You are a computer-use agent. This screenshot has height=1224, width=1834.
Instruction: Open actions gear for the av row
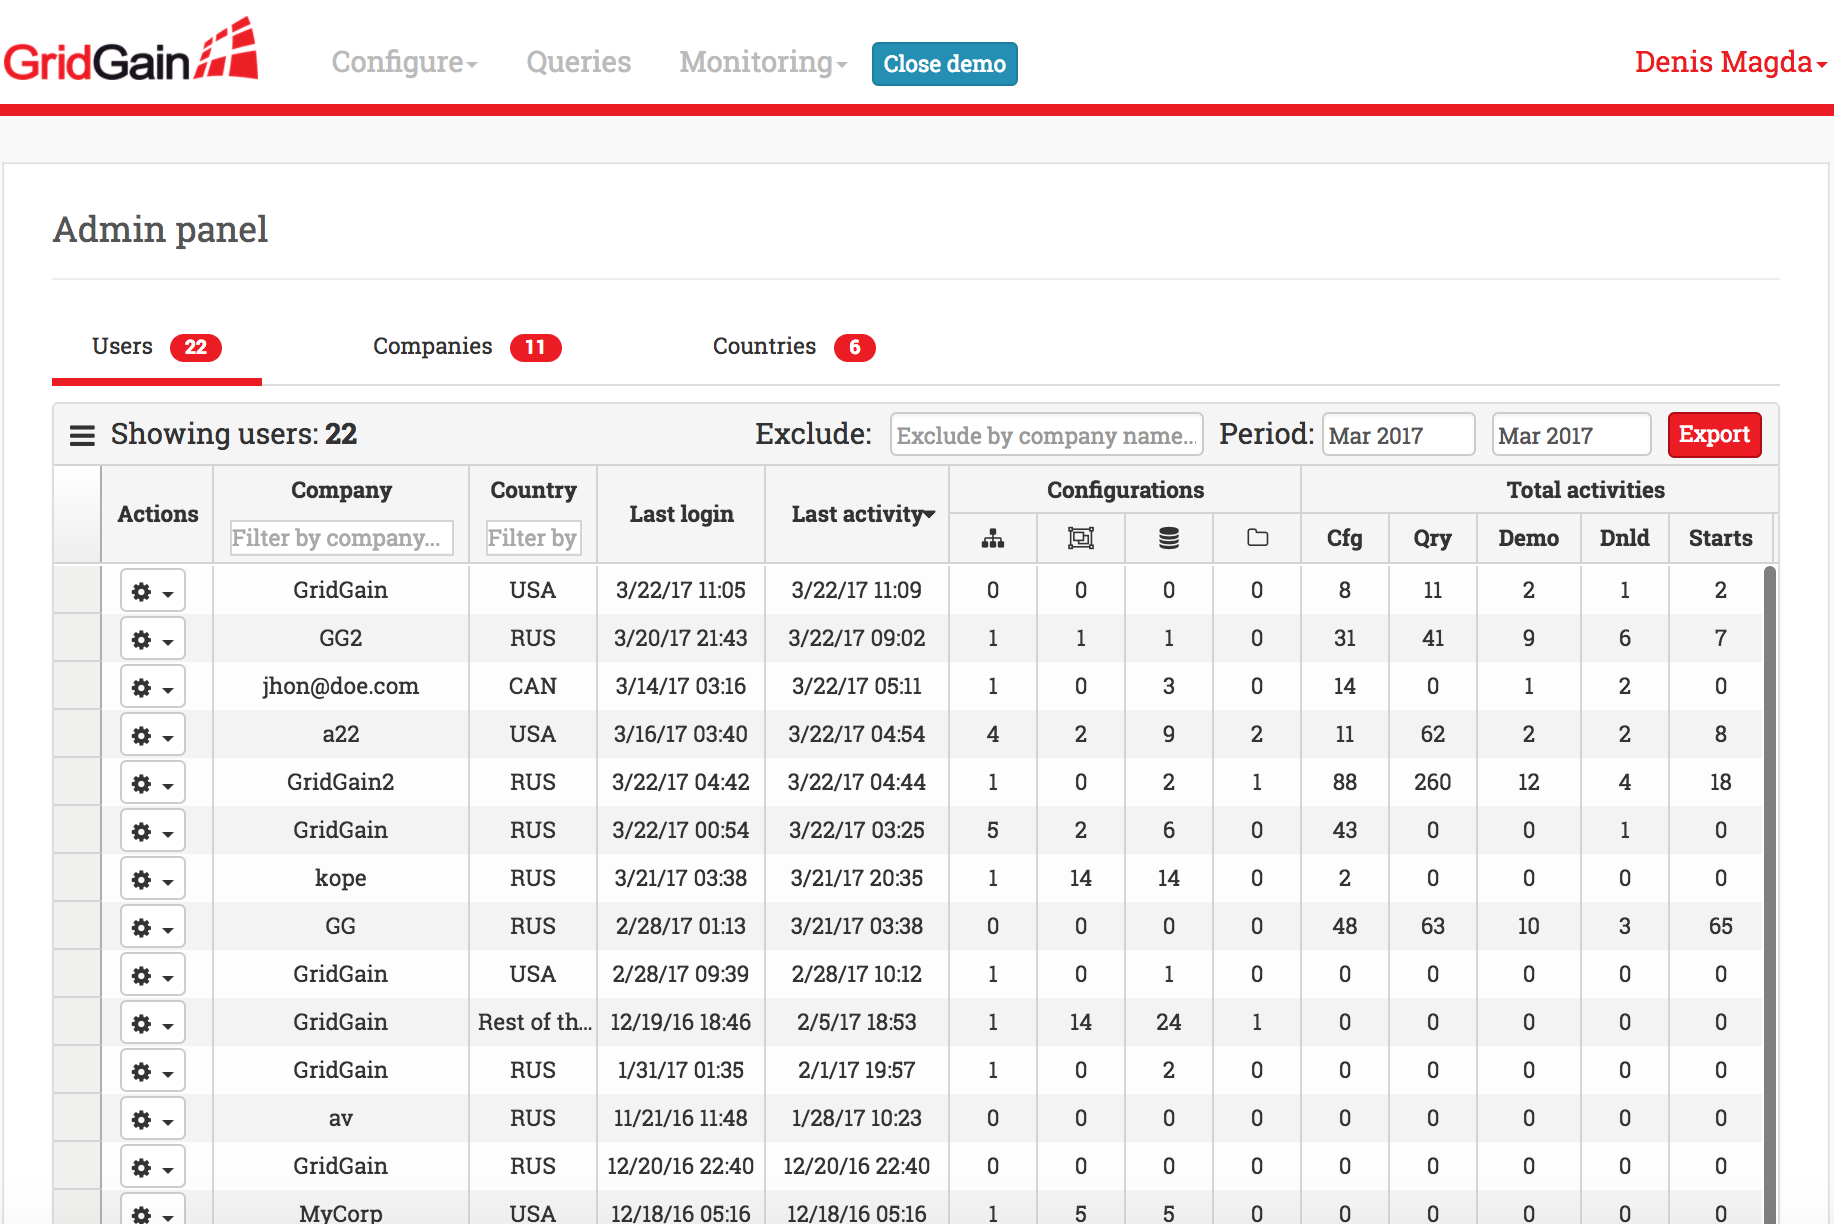point(153,1119)
